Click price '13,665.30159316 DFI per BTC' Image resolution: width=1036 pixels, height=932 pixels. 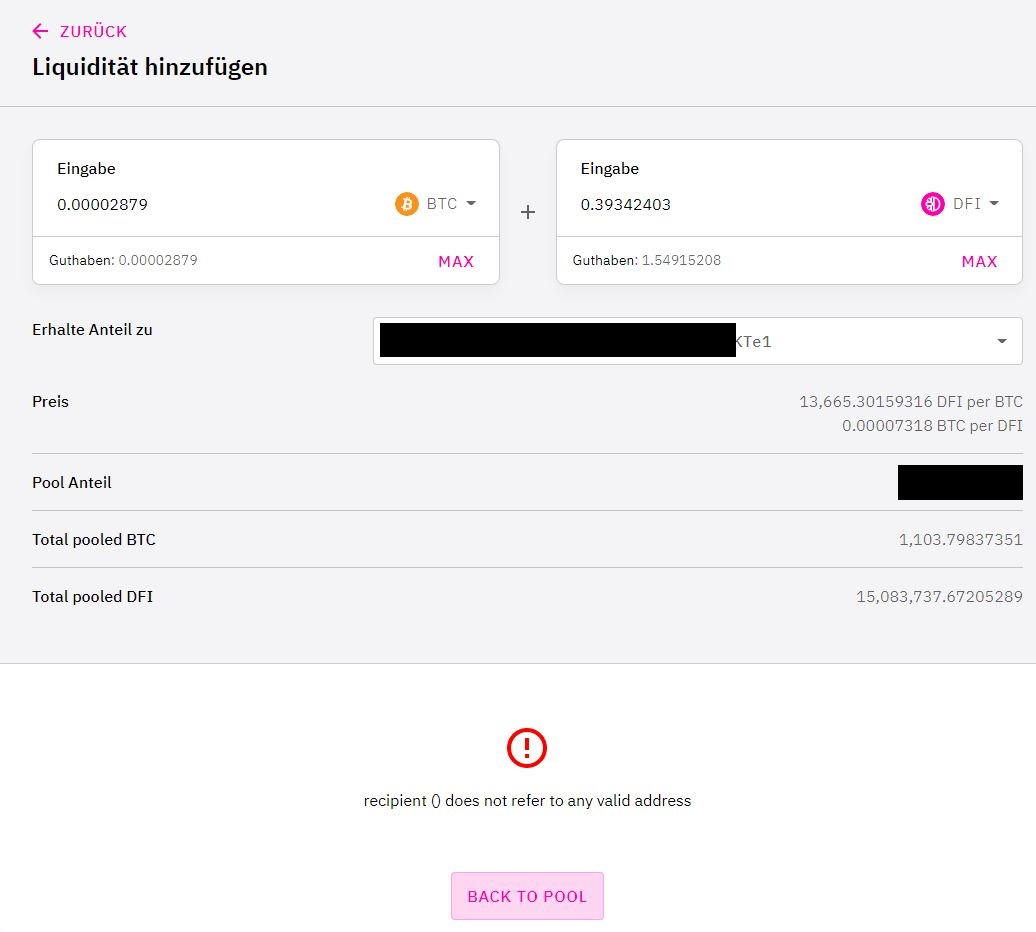(911, 402)
